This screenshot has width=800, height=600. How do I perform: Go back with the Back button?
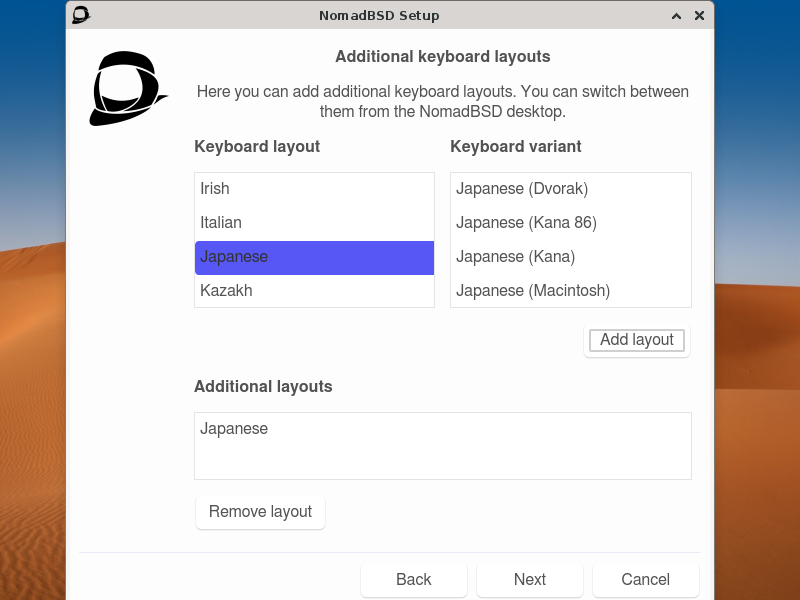pos(413,579)
